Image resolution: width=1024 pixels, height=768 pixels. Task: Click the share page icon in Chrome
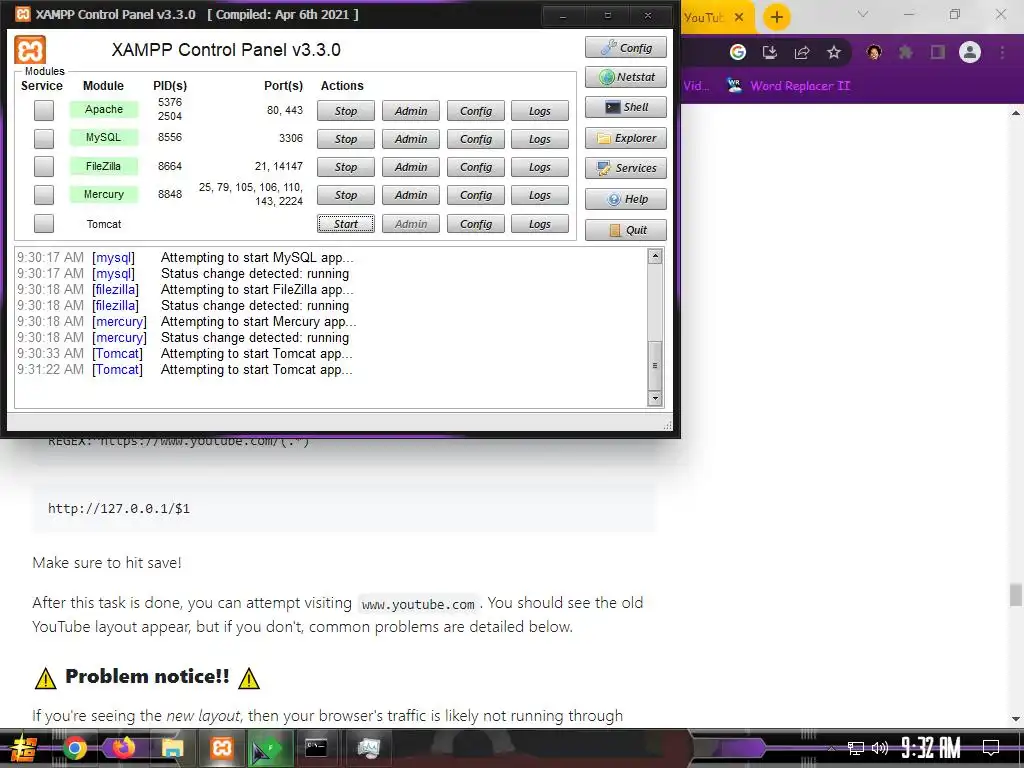click(802, 52)
